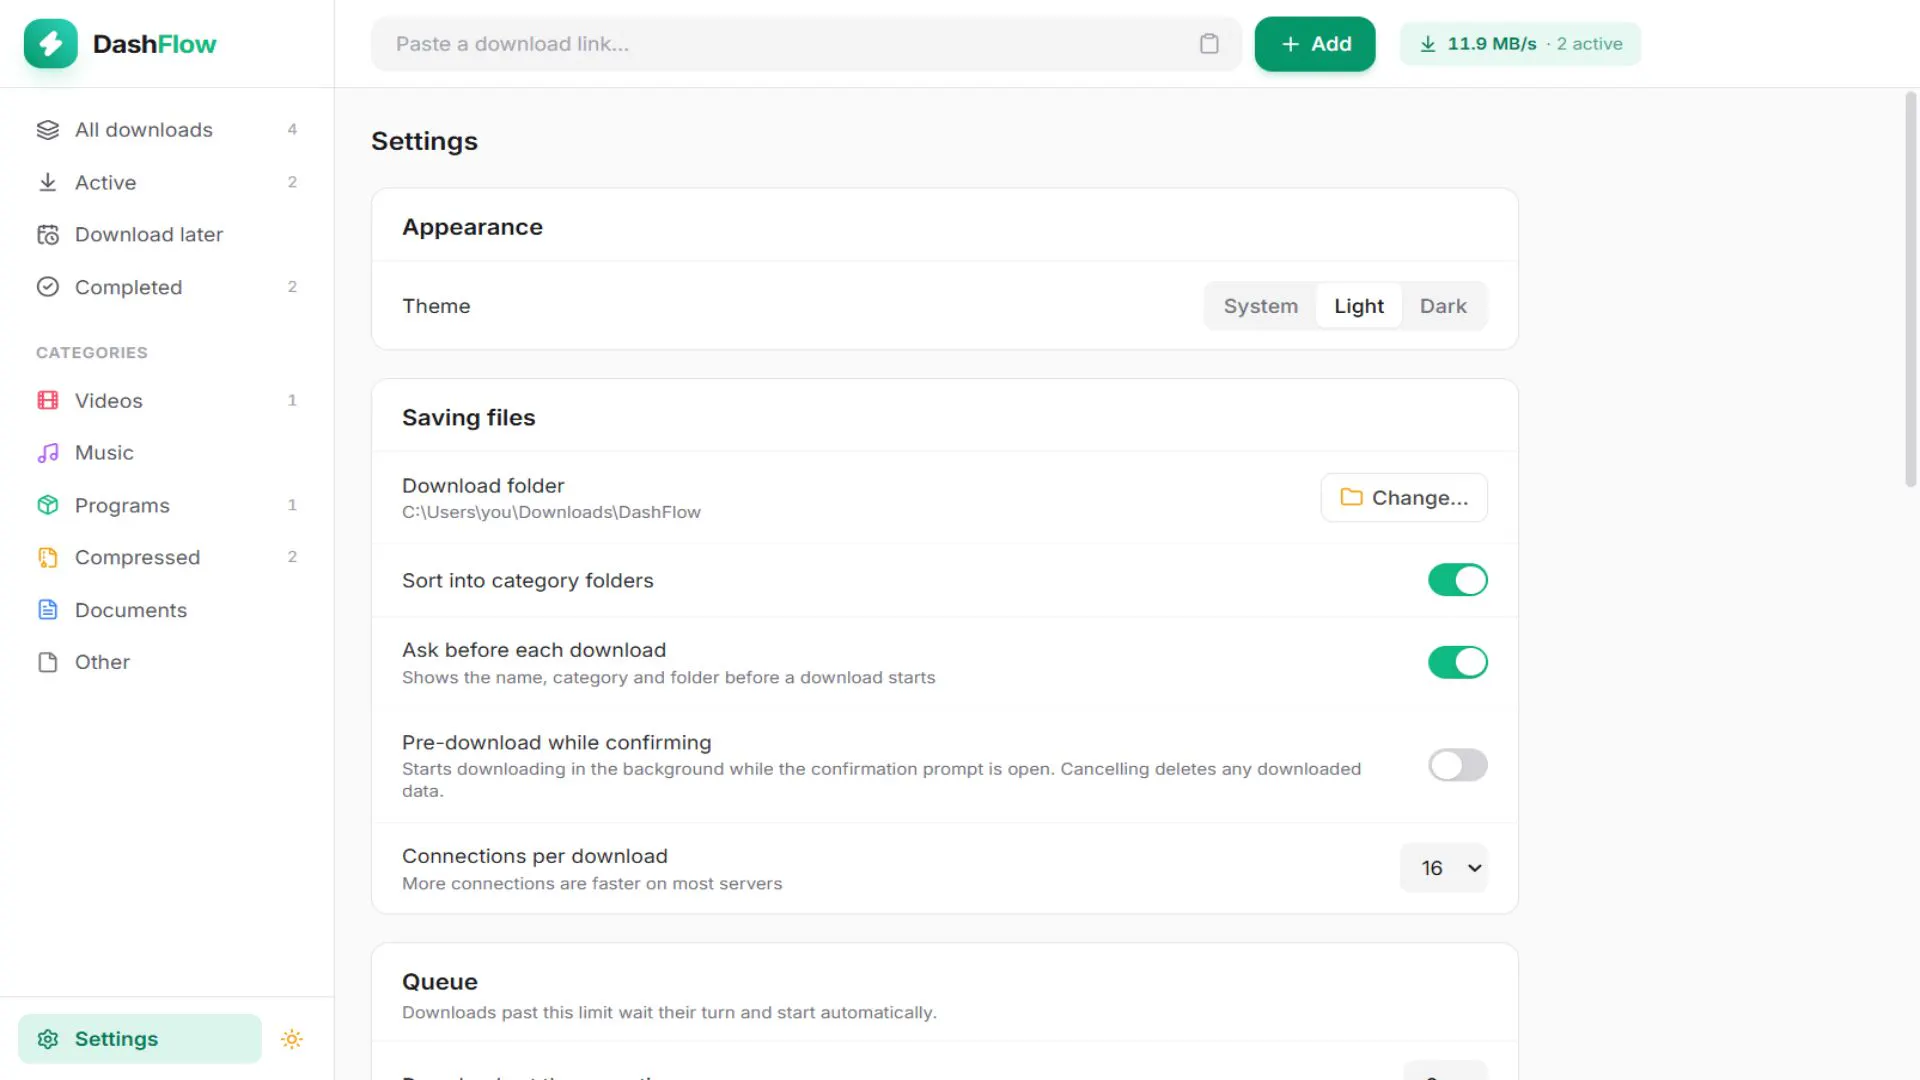This screenshot has width=1920, height=1080.
Task: Click the Add button
Action: [x=1315, y=44]
